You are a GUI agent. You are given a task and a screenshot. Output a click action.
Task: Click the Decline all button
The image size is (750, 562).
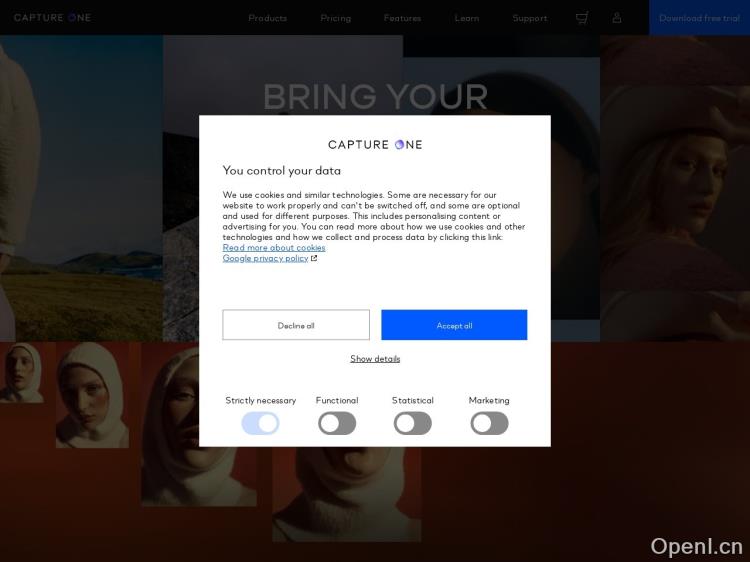pos(296,325)
